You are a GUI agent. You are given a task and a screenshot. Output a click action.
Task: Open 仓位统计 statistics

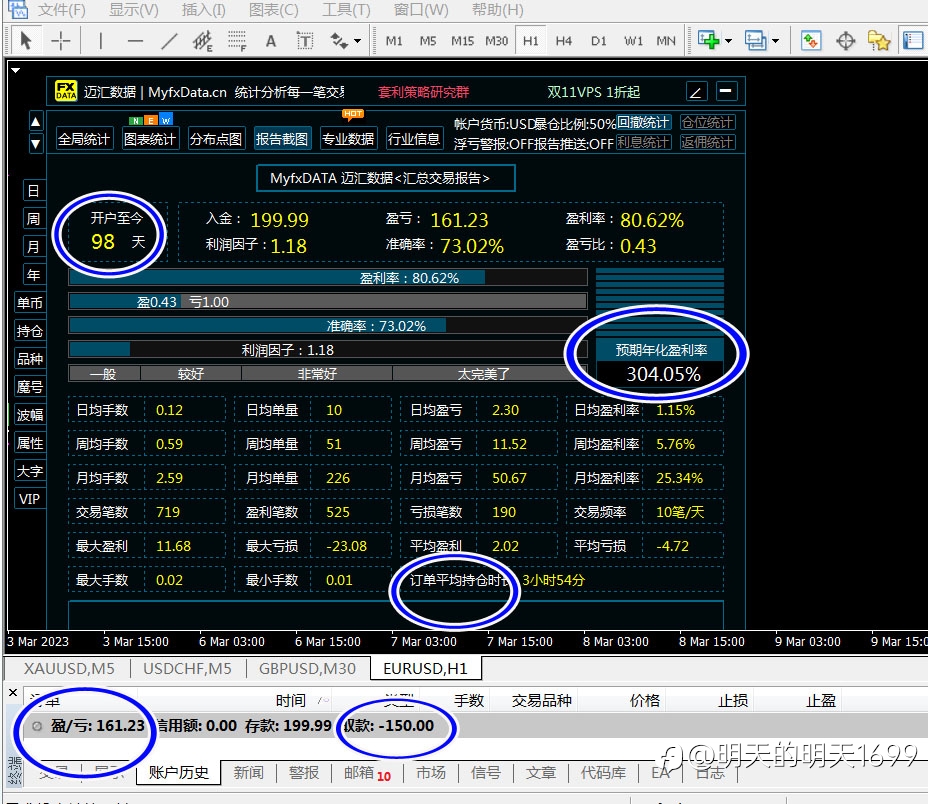point(708,123)
